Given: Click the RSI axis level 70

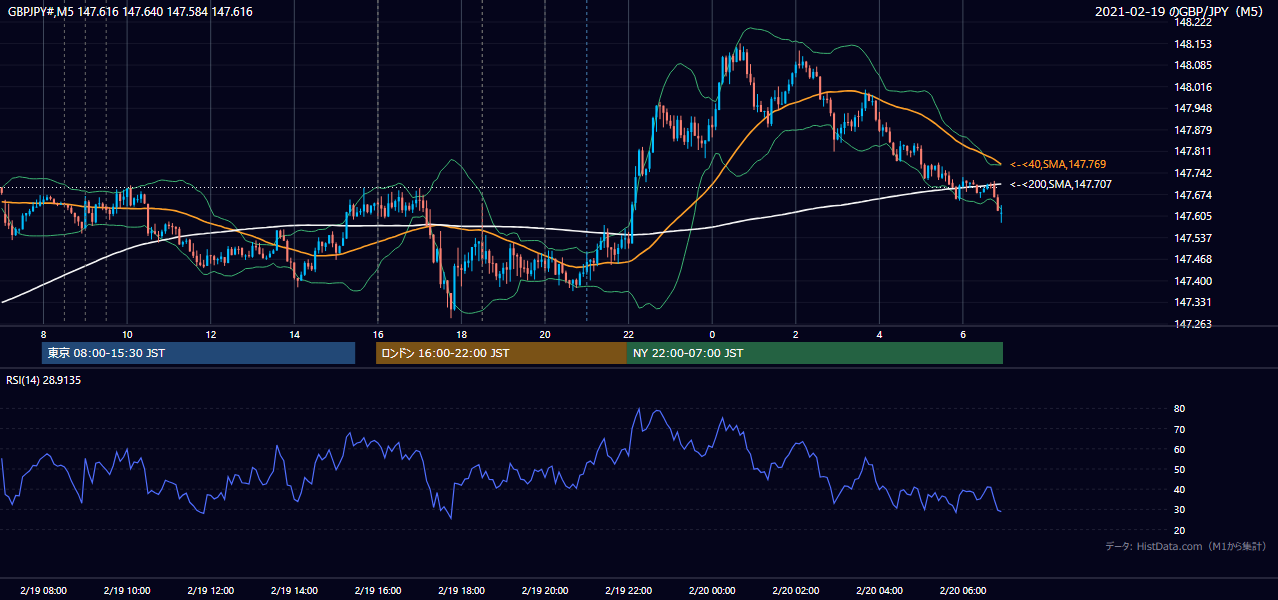Looking at the screenshot, I should point(1179,429).
